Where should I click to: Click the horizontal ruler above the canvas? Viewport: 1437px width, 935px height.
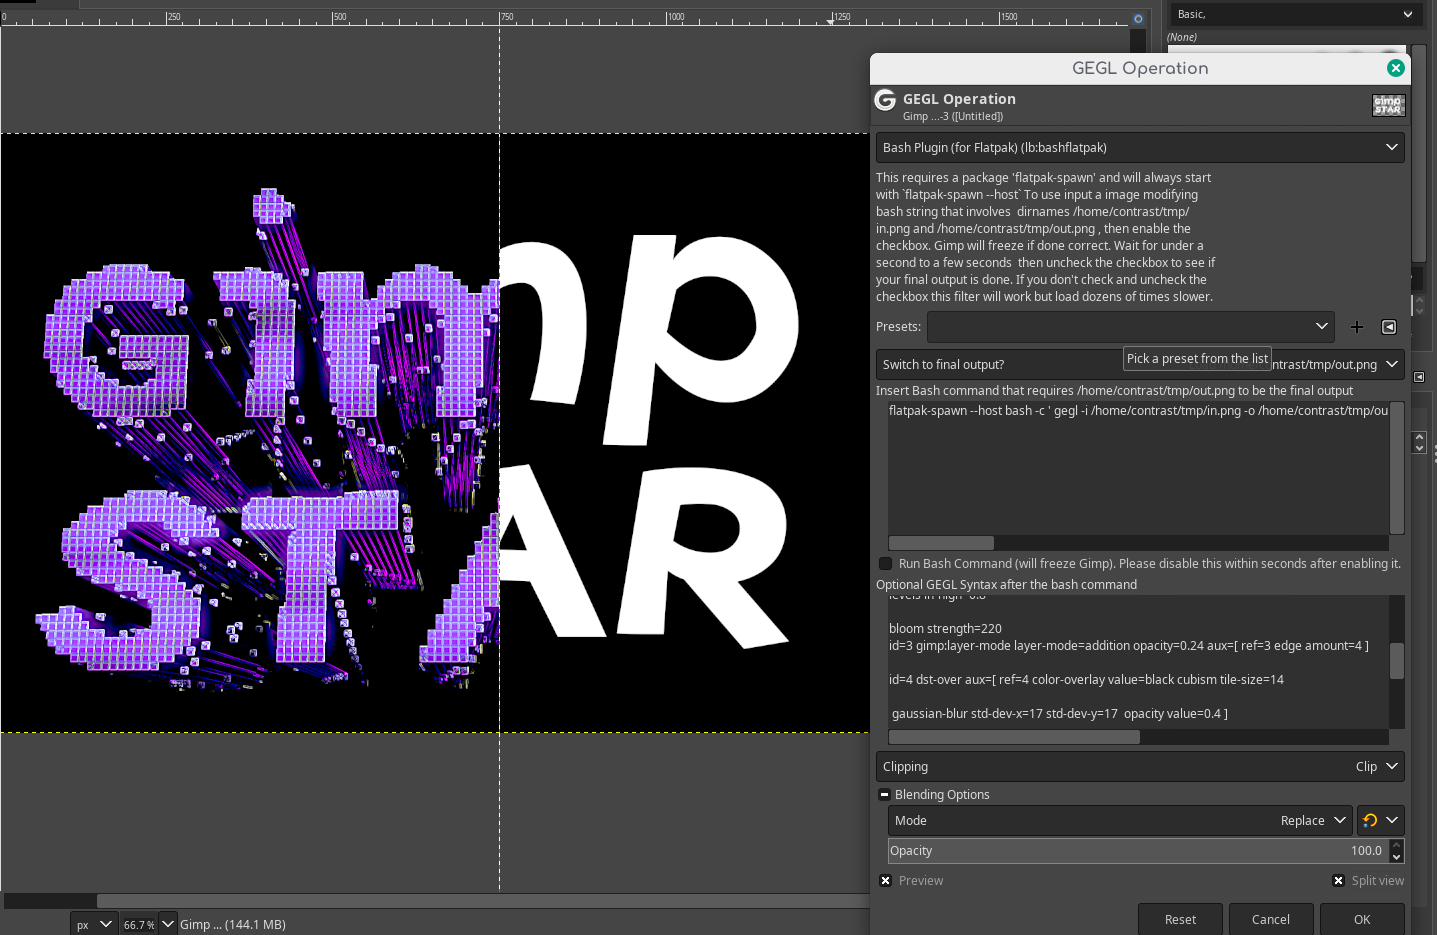[x=565, y=18]
